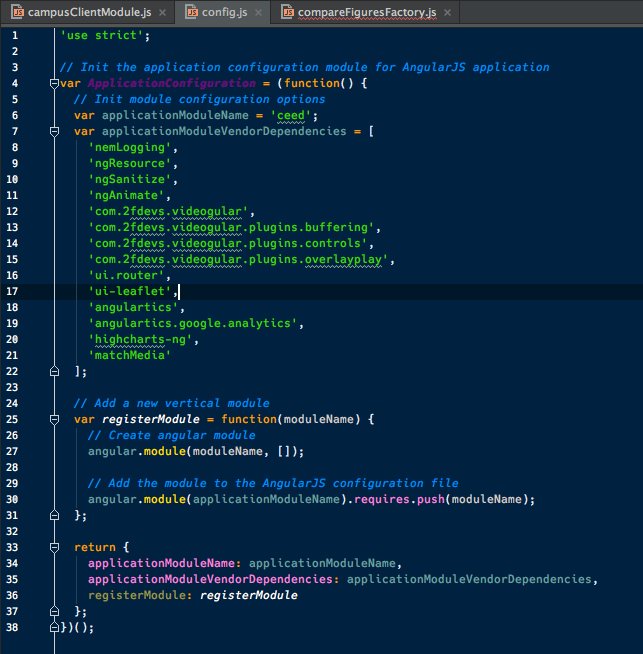
Task: Click the 'ngSanitize' dependency string
Action: point(130,179)
